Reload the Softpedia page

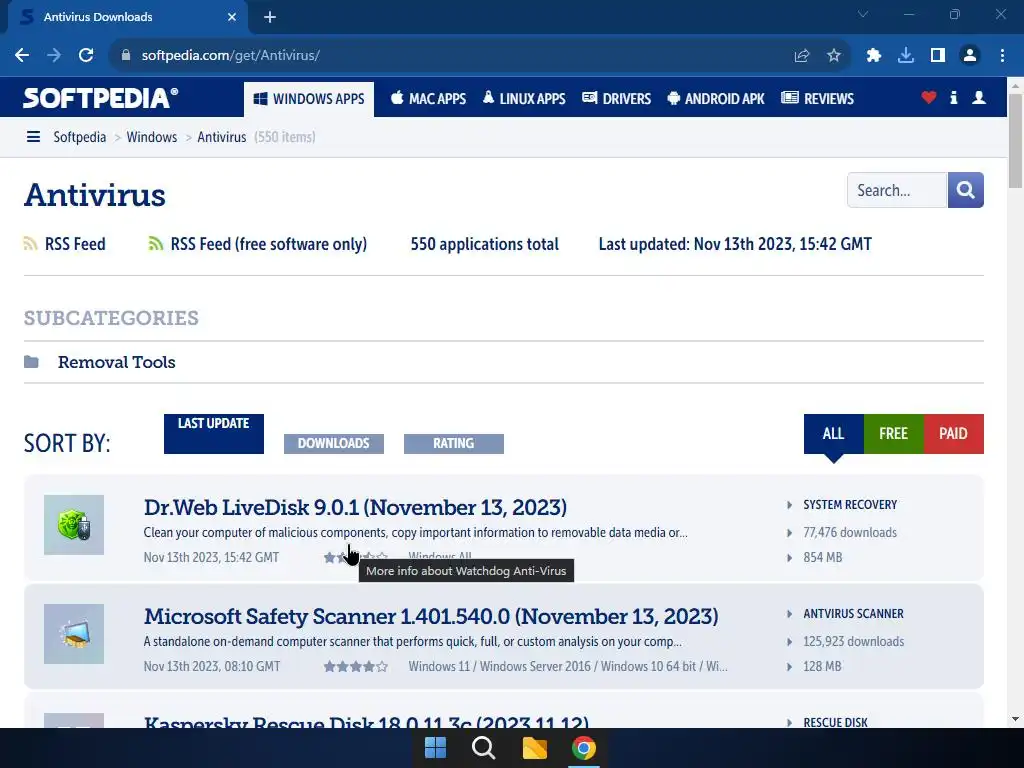point(86,56)
